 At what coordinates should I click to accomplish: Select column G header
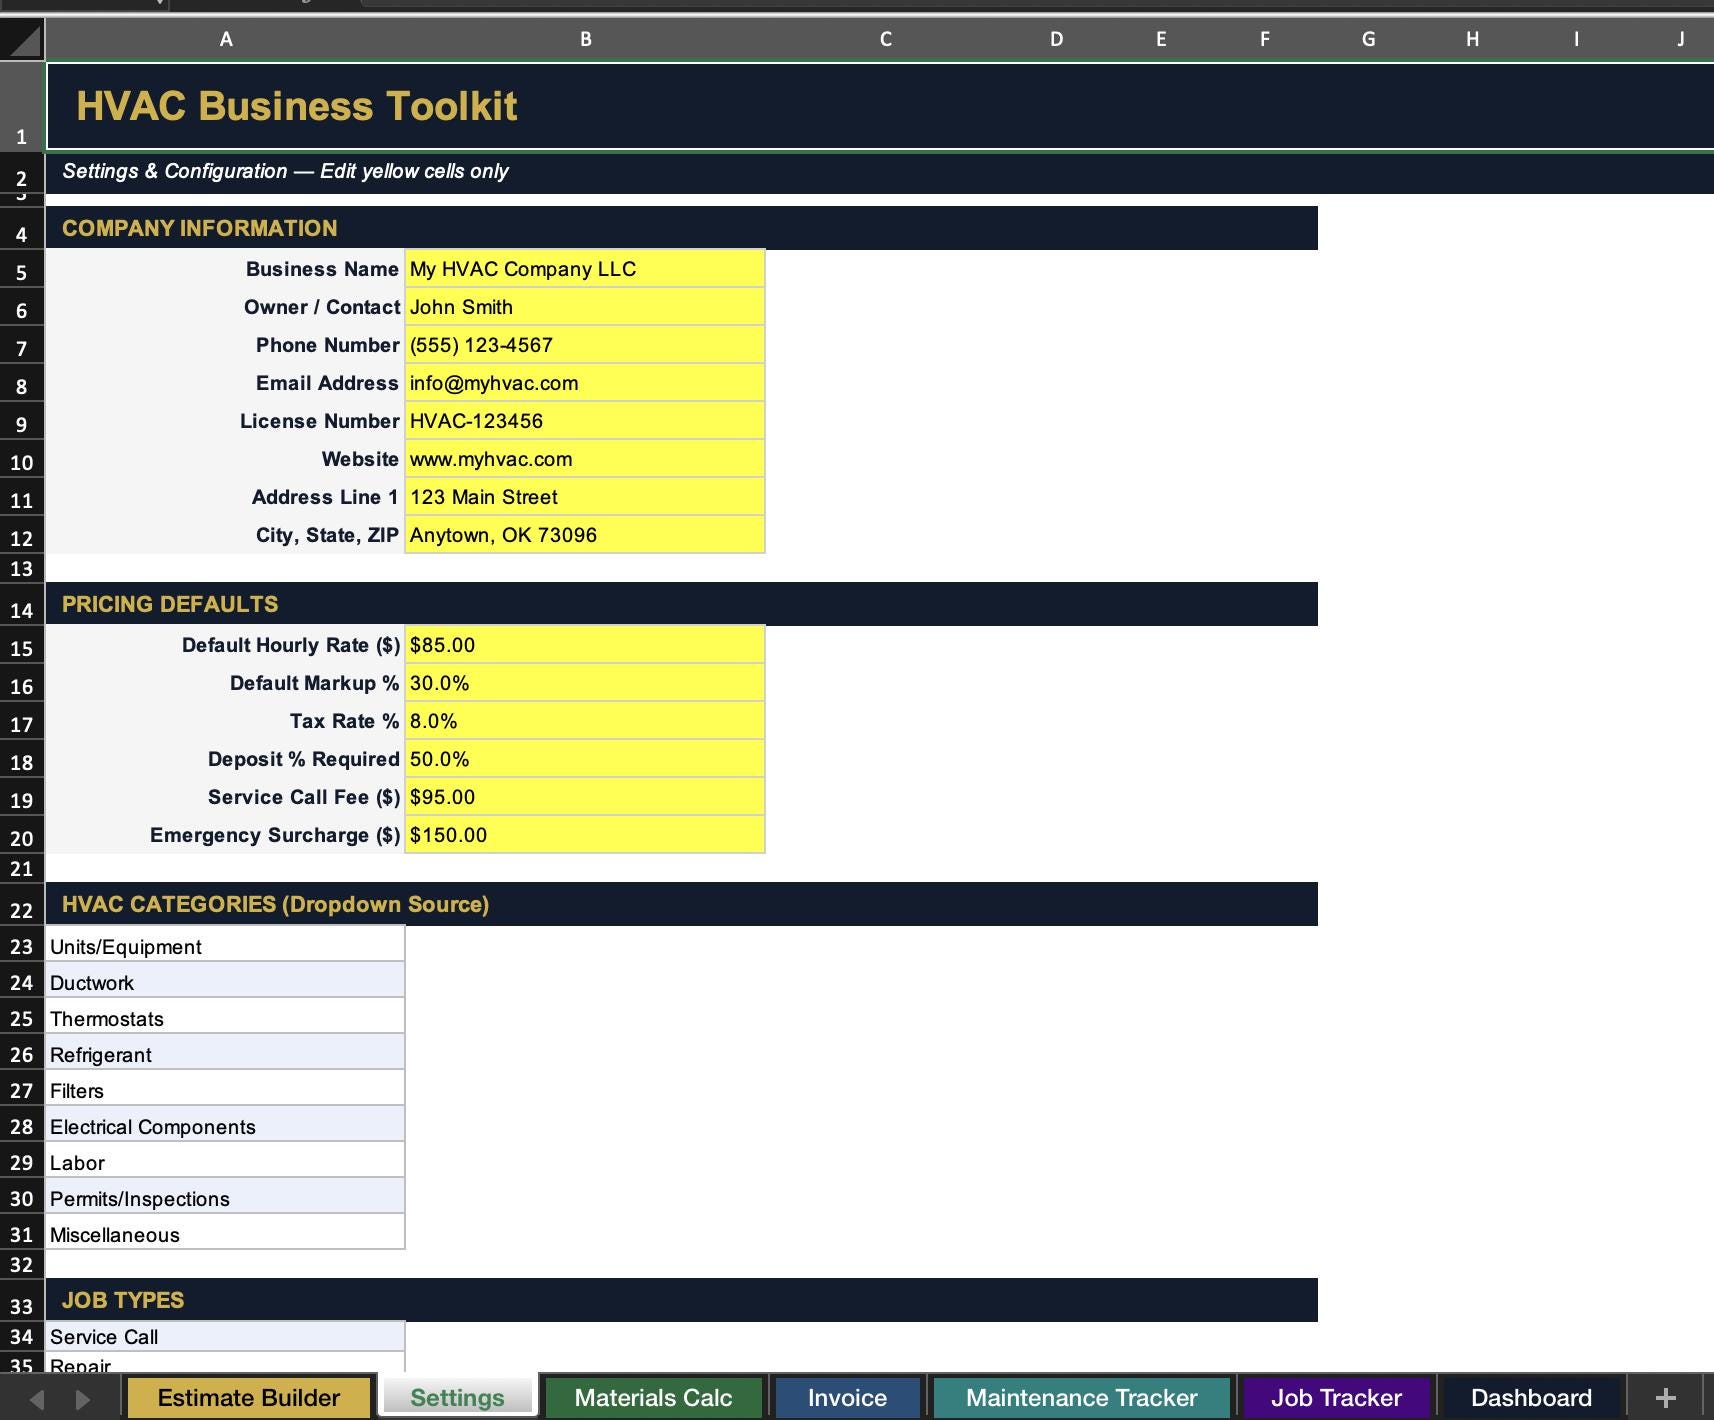point(1369,40)
